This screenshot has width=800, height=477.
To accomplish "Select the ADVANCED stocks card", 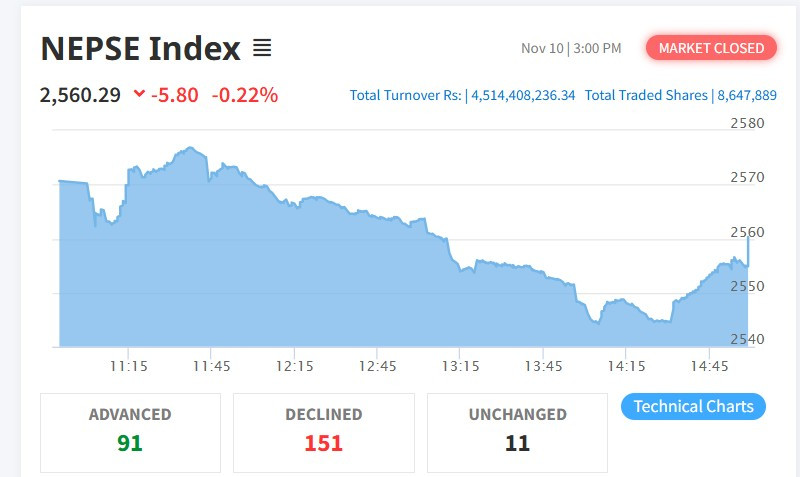I will (130, 432).
